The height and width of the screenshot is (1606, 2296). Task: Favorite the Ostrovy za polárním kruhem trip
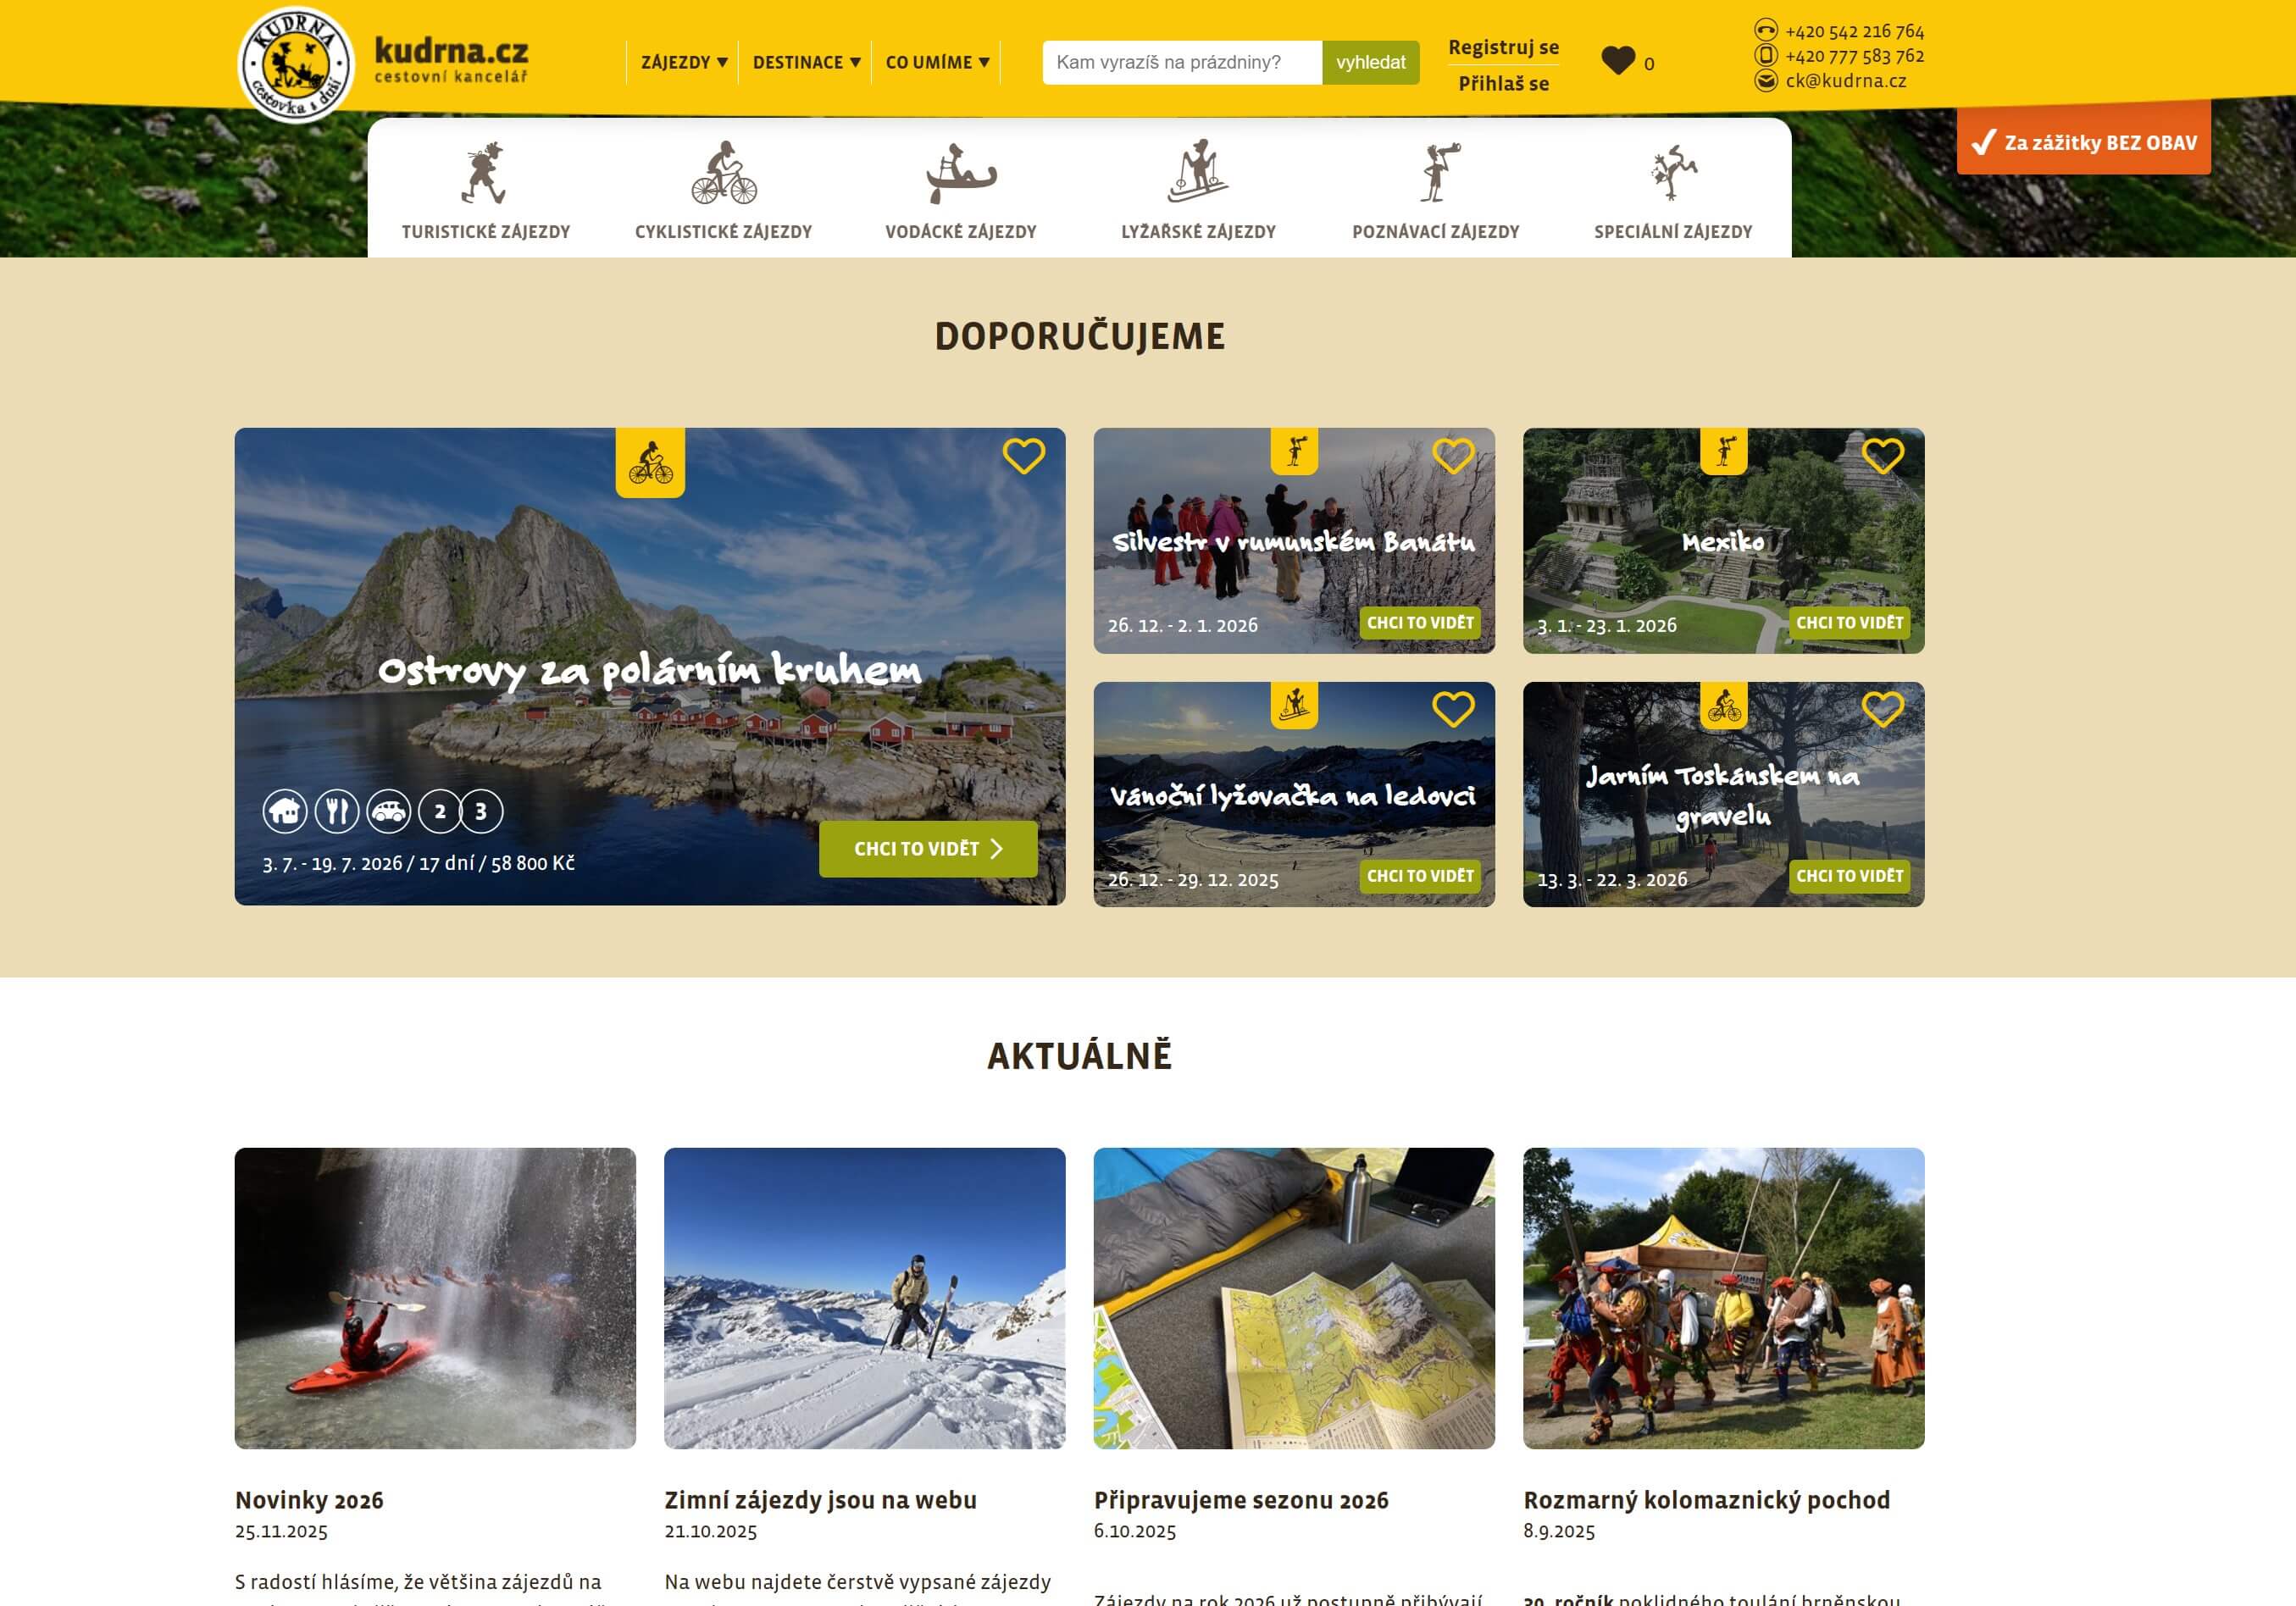coord(1023,456)
